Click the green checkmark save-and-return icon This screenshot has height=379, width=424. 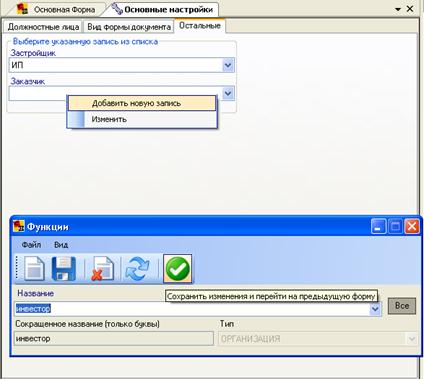coord(178,269)
